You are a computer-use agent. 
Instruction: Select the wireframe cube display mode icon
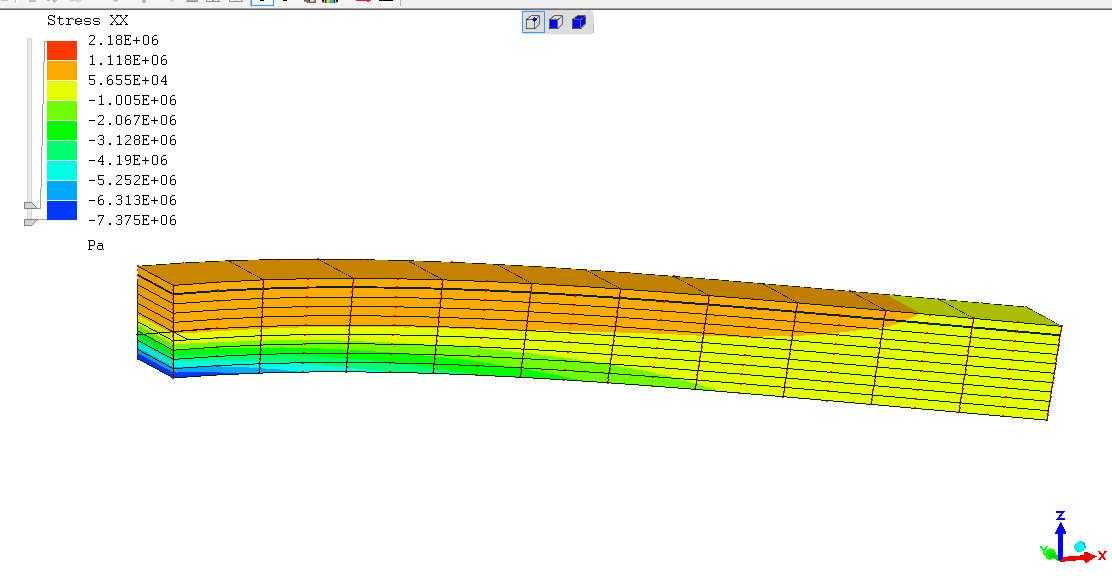pos(533,23)
